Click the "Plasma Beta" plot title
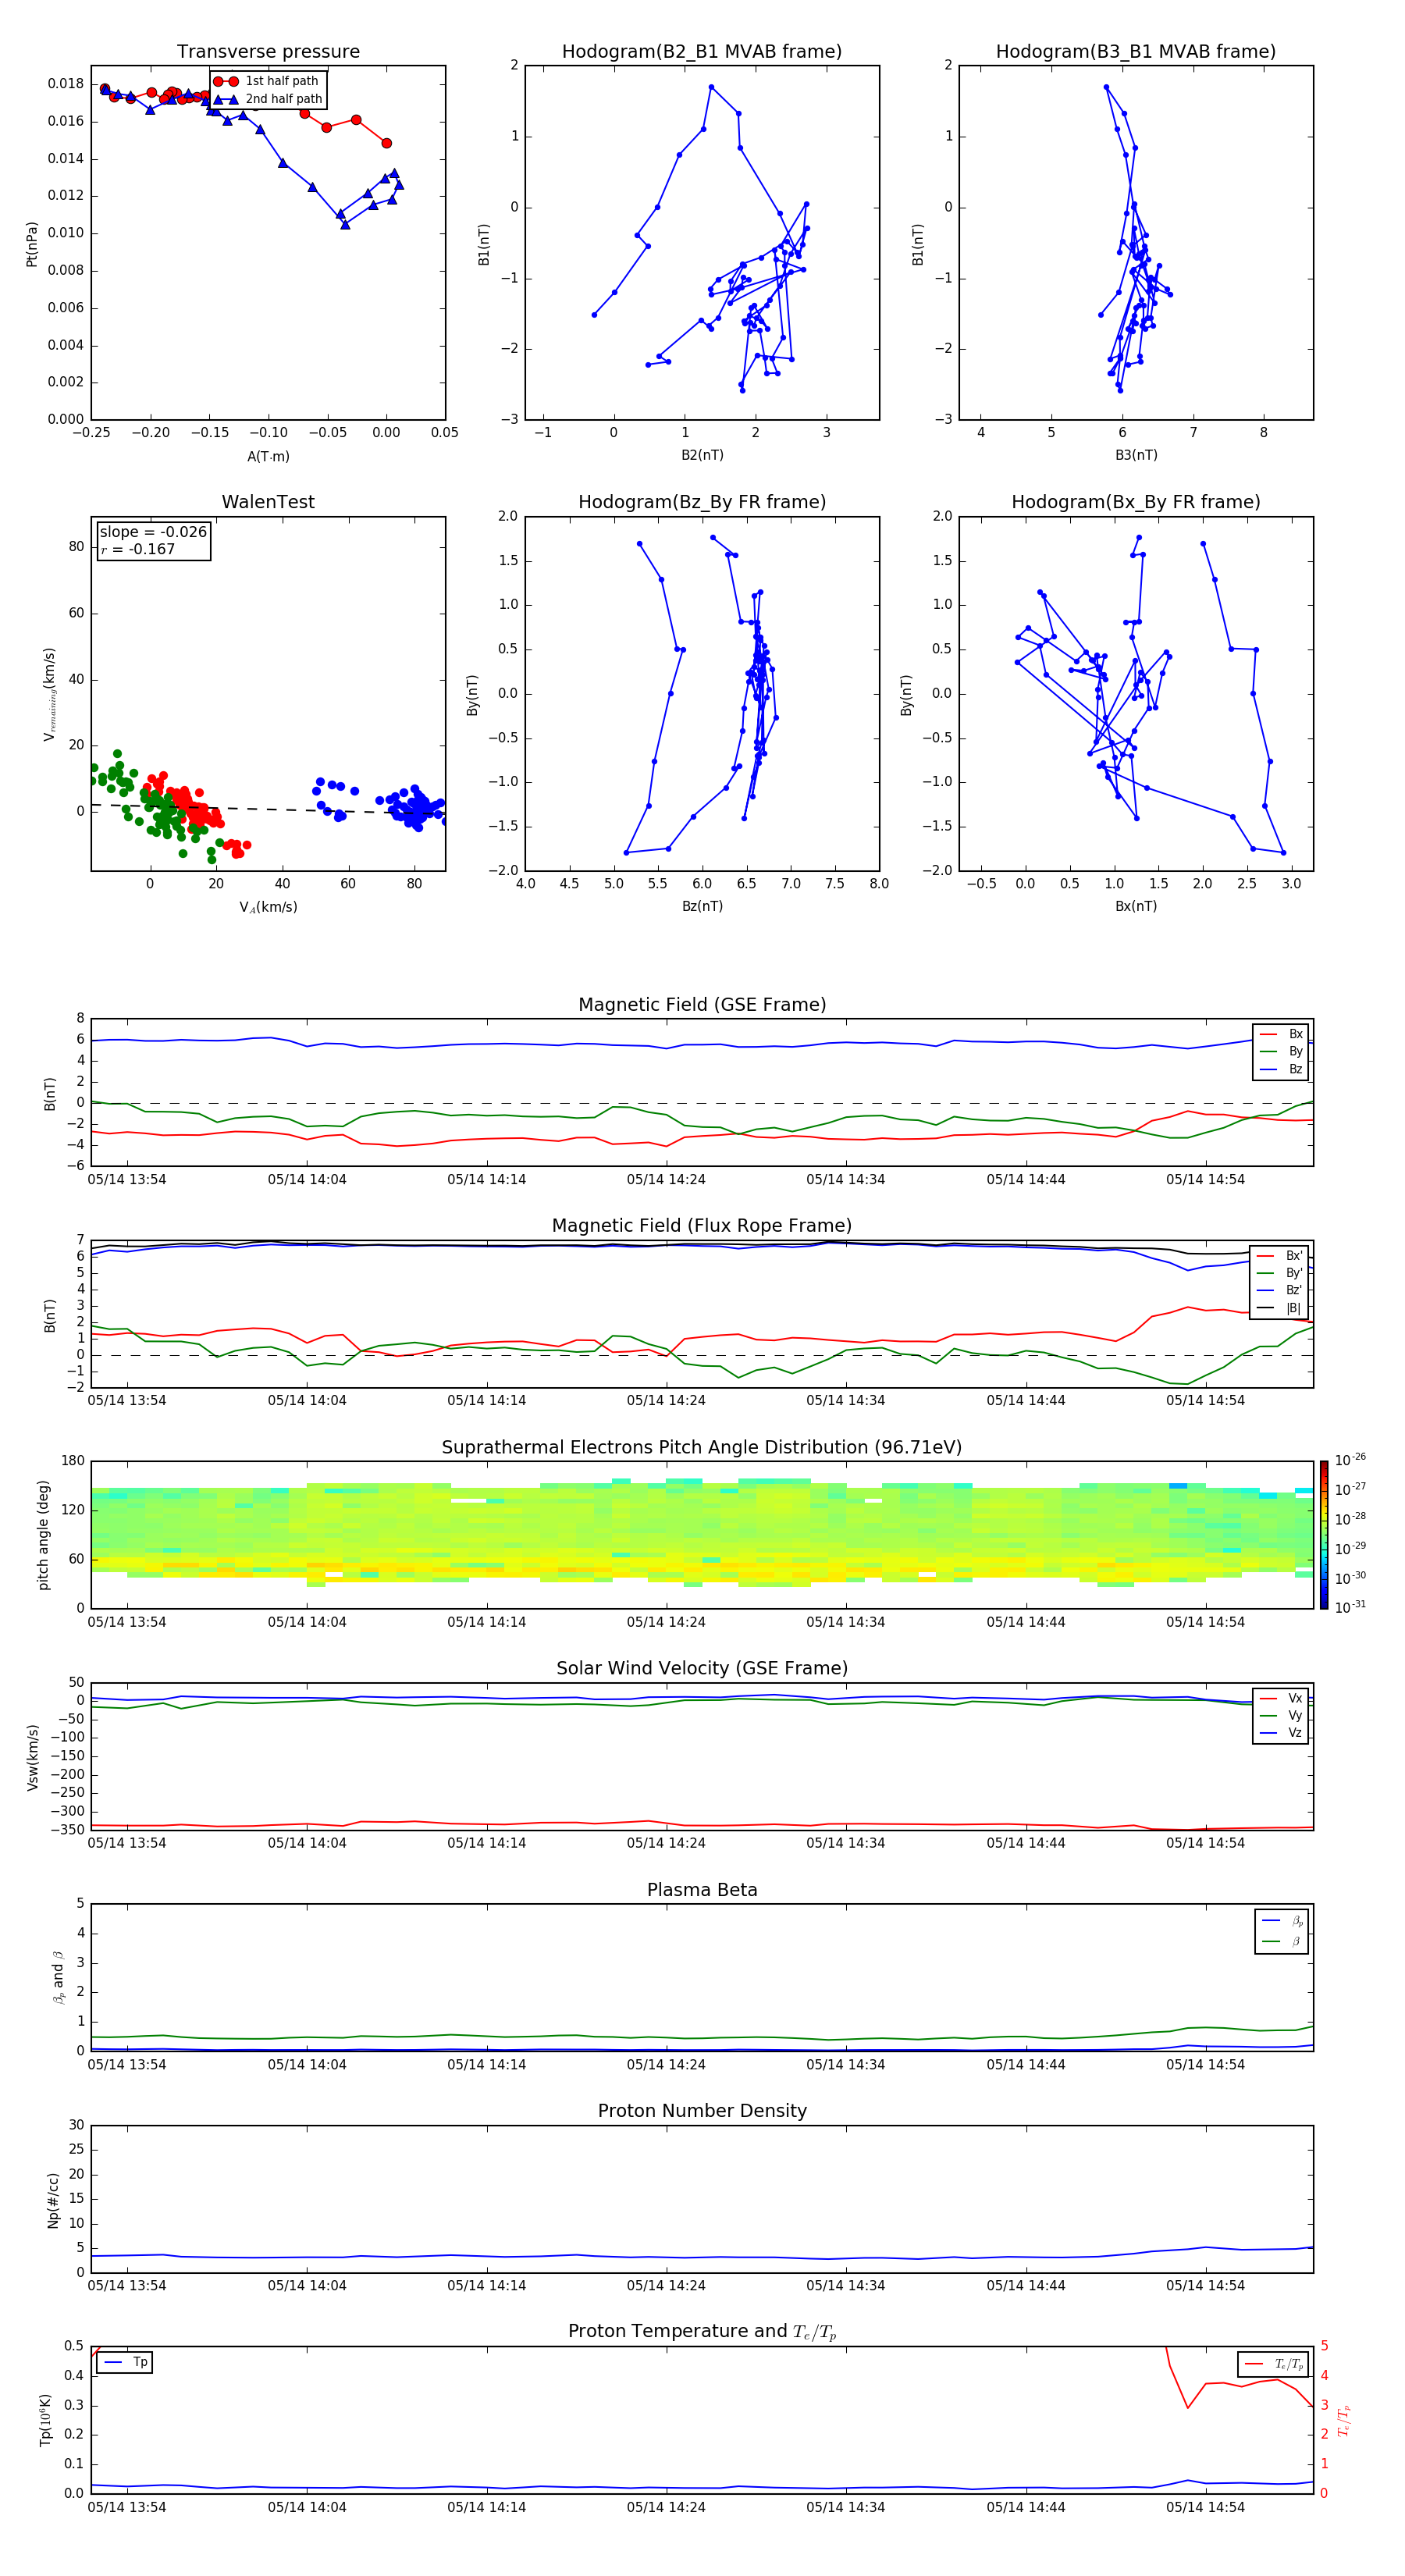The width and height of the screenshot is (1405, 2576). pos(702,1891)
